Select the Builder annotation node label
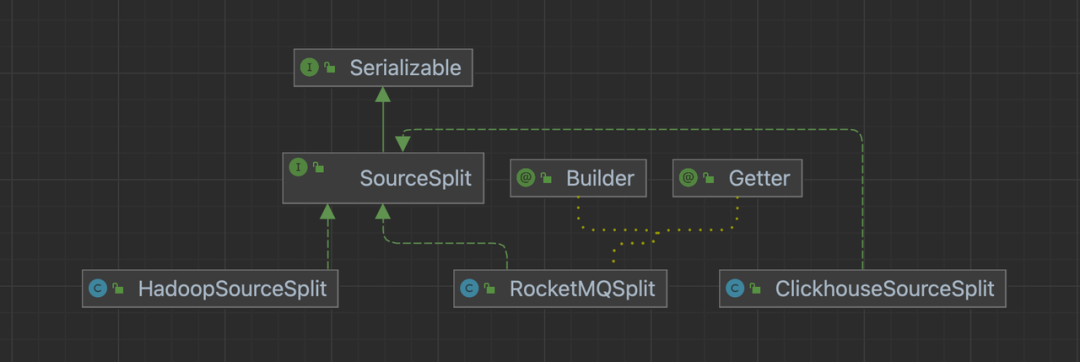The image size is (1080, 362). 600,178
